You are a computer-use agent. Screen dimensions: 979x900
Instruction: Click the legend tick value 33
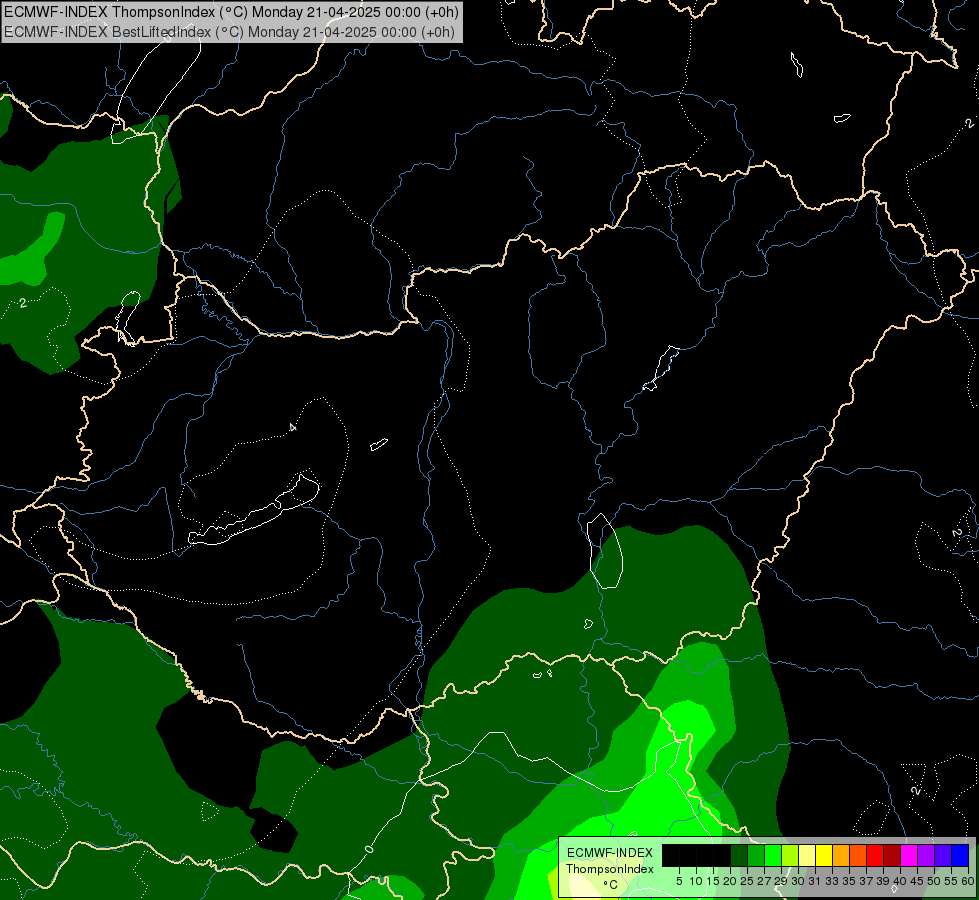point(832,881)
